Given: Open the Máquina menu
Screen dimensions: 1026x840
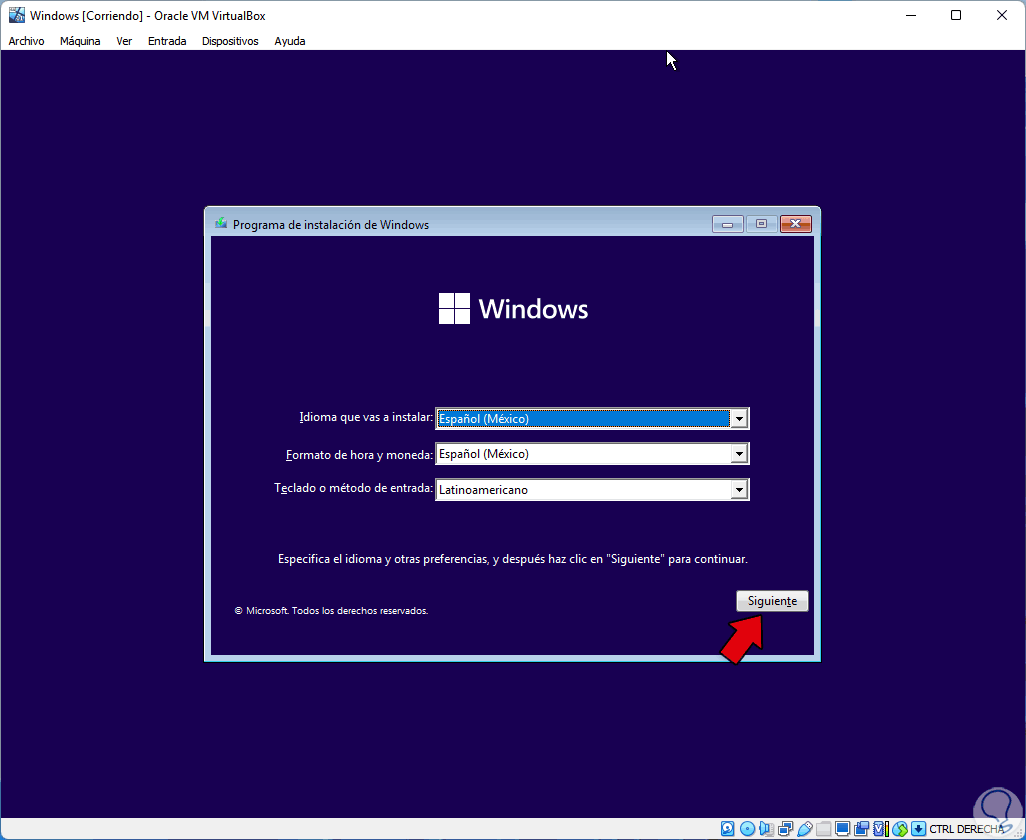Looking at the screenshot, I should pos(80,41).
